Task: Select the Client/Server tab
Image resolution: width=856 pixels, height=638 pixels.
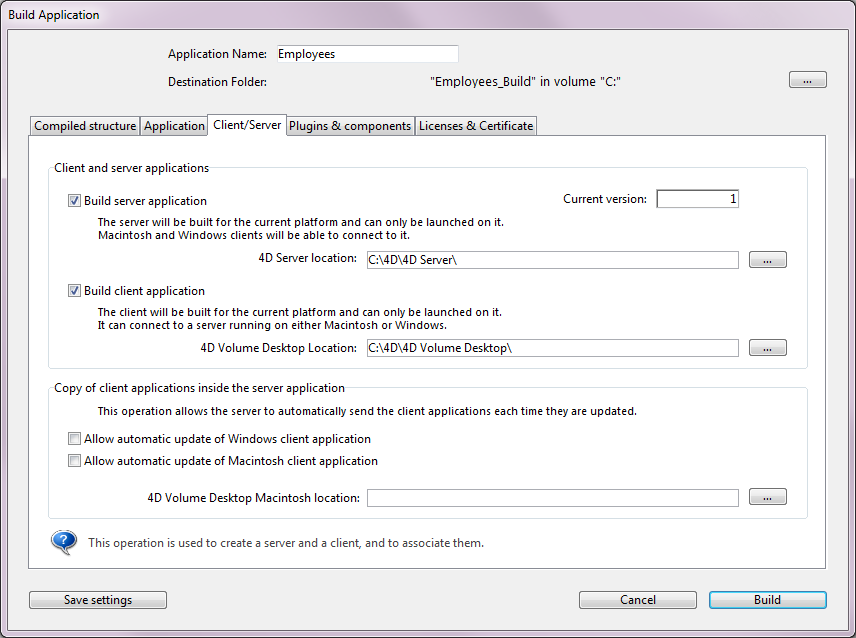Action: coord(247,125)
